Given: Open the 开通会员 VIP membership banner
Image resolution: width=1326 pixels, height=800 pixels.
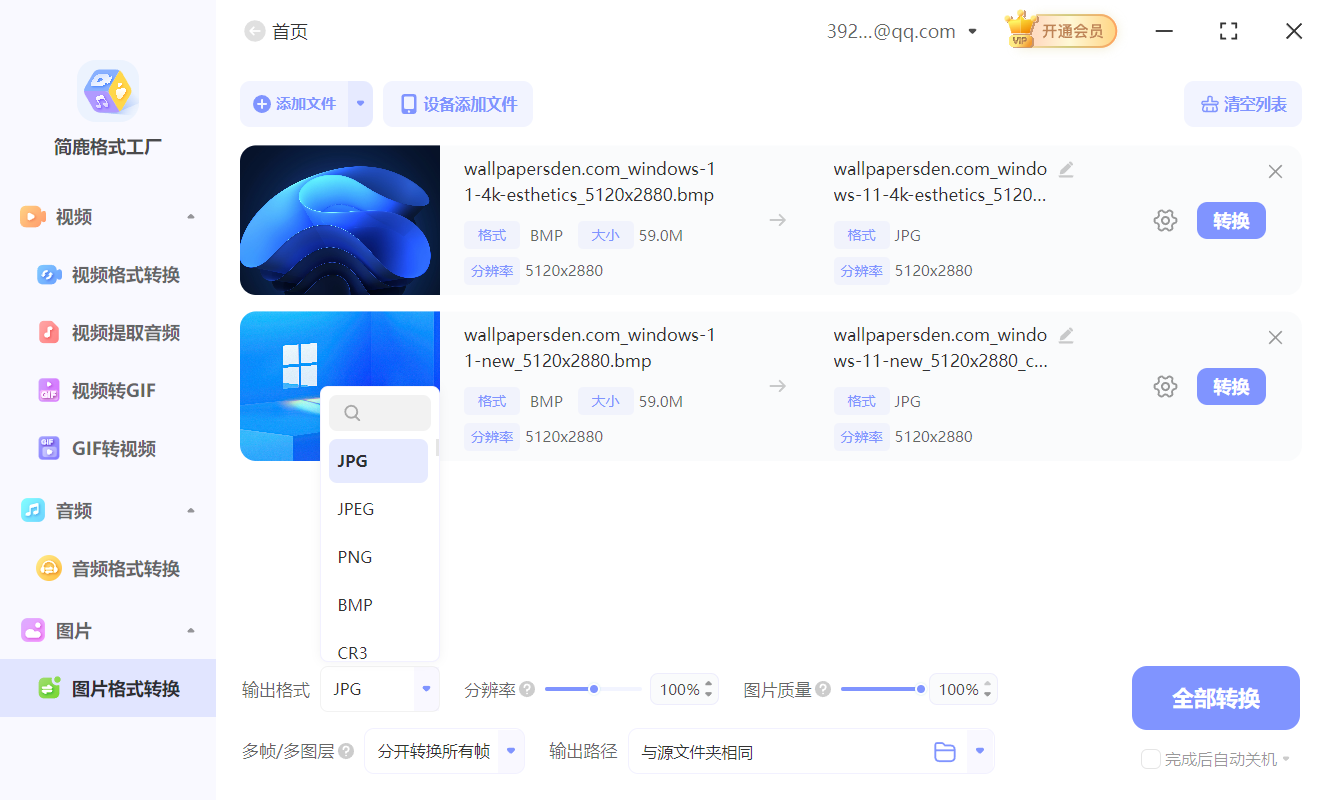Looking at the screenshot, I should coord(1059,30).
